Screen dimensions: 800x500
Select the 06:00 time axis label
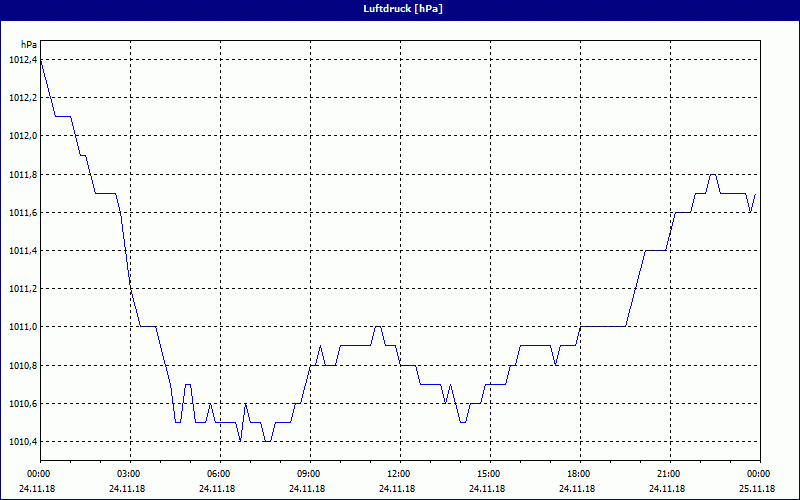(219, 474)
